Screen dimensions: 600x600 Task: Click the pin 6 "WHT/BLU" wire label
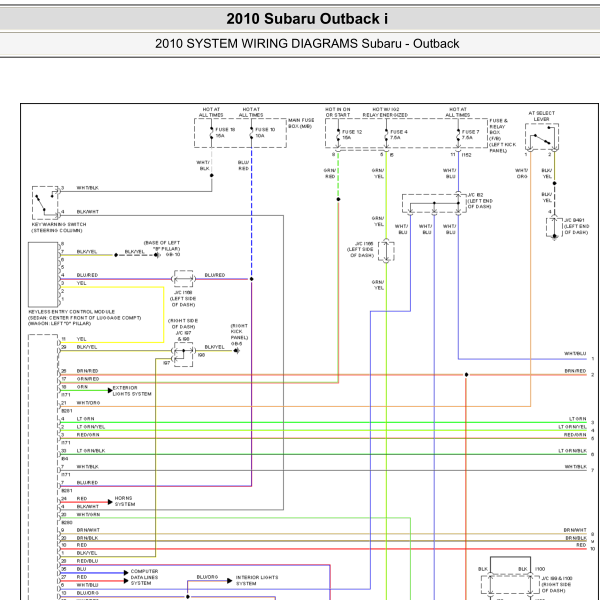coord(87,585)
